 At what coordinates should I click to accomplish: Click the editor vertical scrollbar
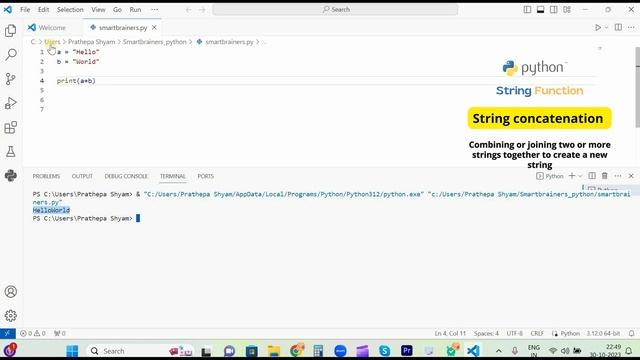(638, 88)
